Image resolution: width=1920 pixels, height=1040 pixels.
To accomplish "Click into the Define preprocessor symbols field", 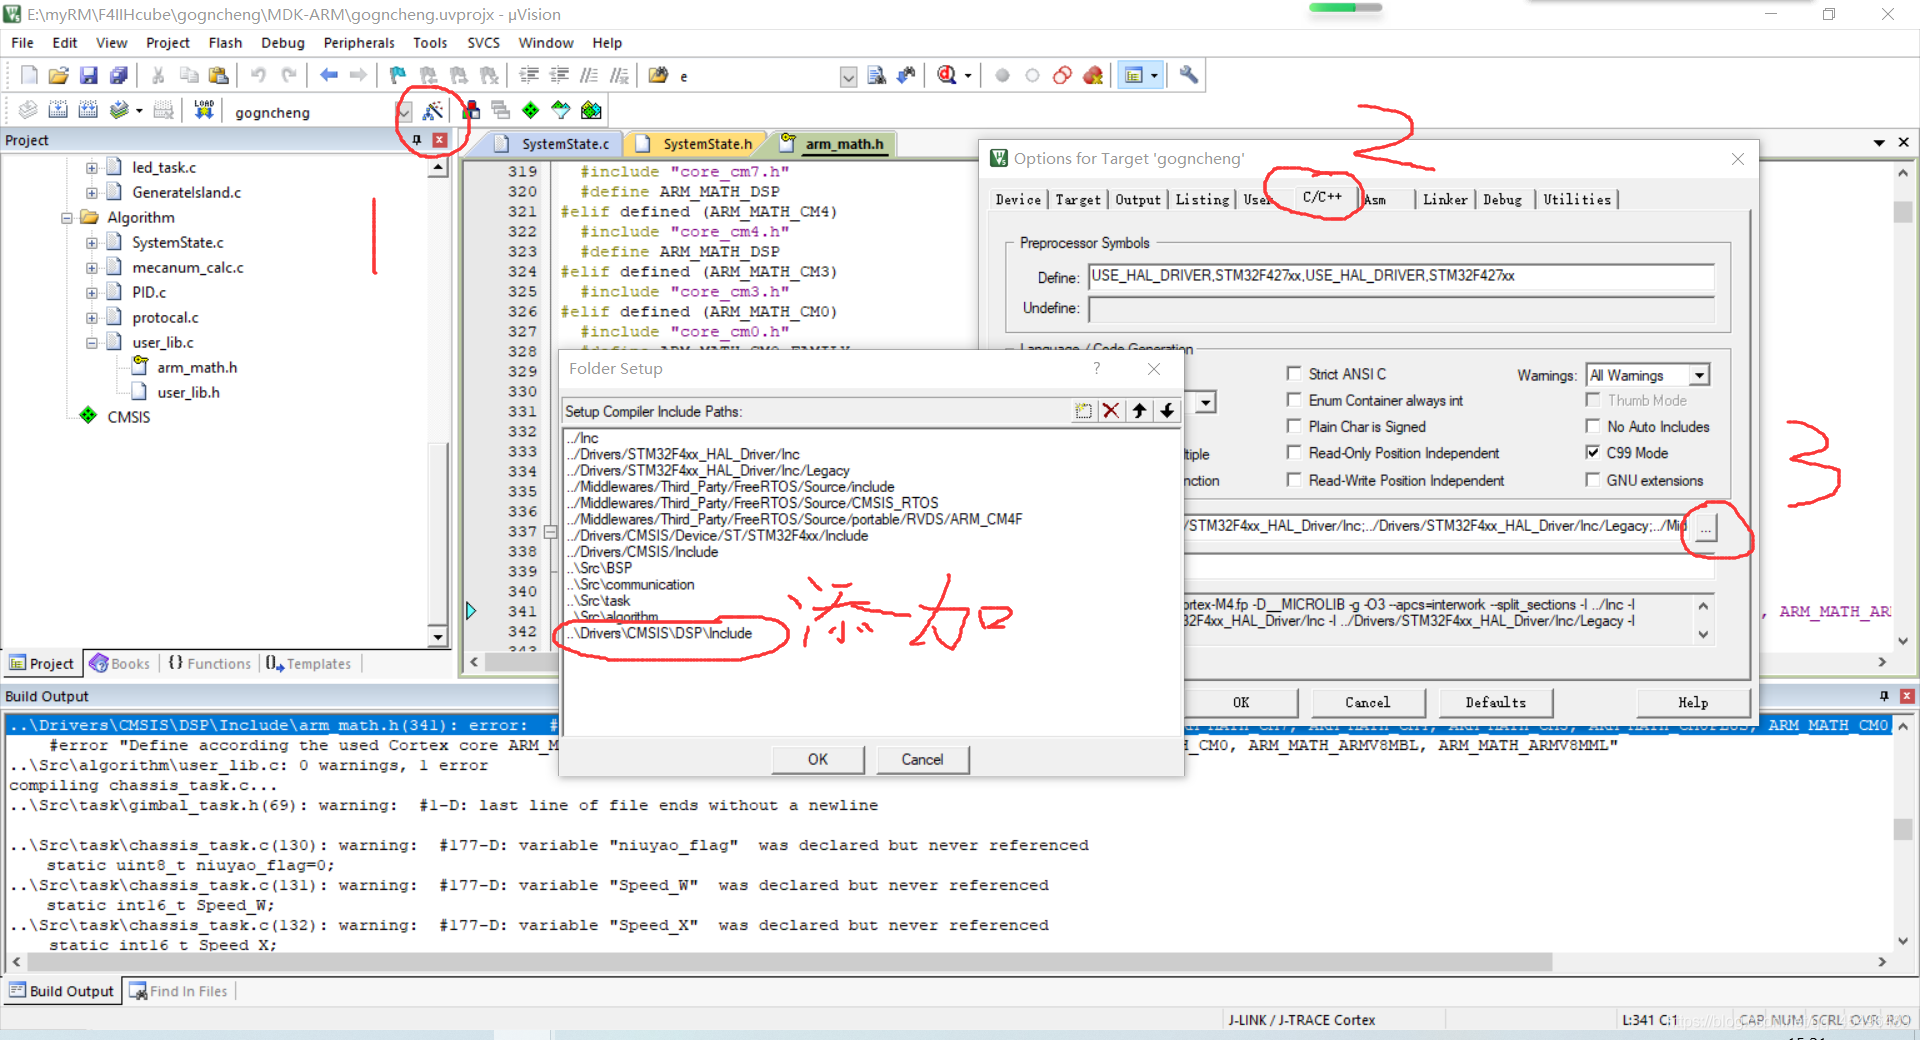I will tap(1401, 276).
